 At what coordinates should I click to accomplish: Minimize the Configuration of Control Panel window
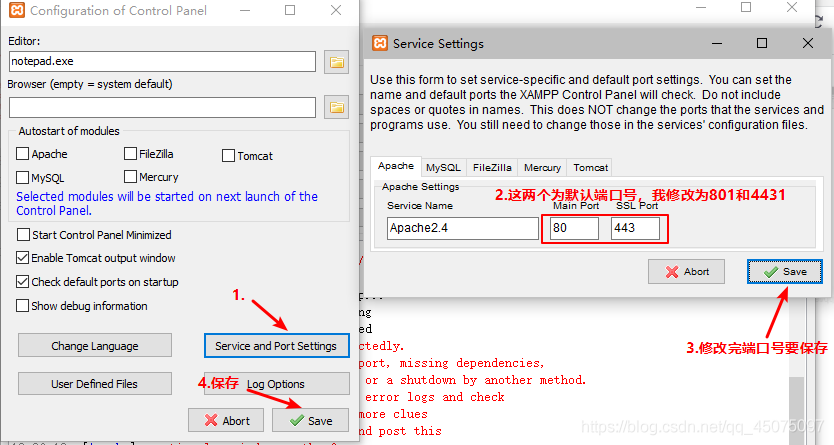coord(245,10)
